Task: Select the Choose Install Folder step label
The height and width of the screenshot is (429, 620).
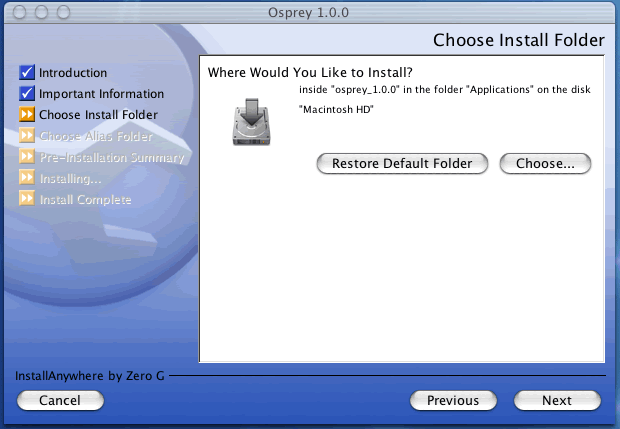Action: pos(98,115)
